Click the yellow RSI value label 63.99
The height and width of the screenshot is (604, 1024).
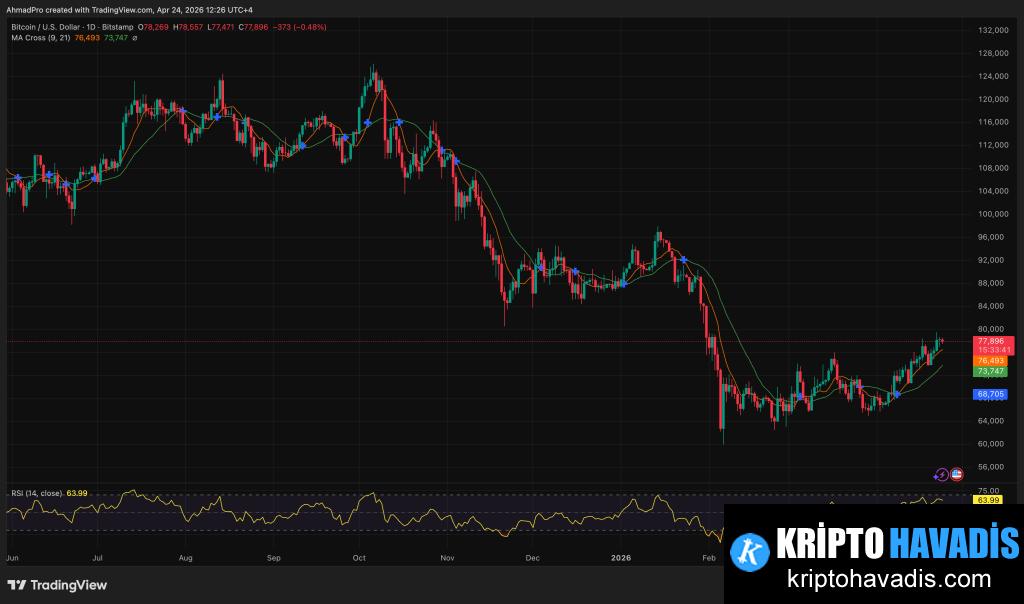988,499
